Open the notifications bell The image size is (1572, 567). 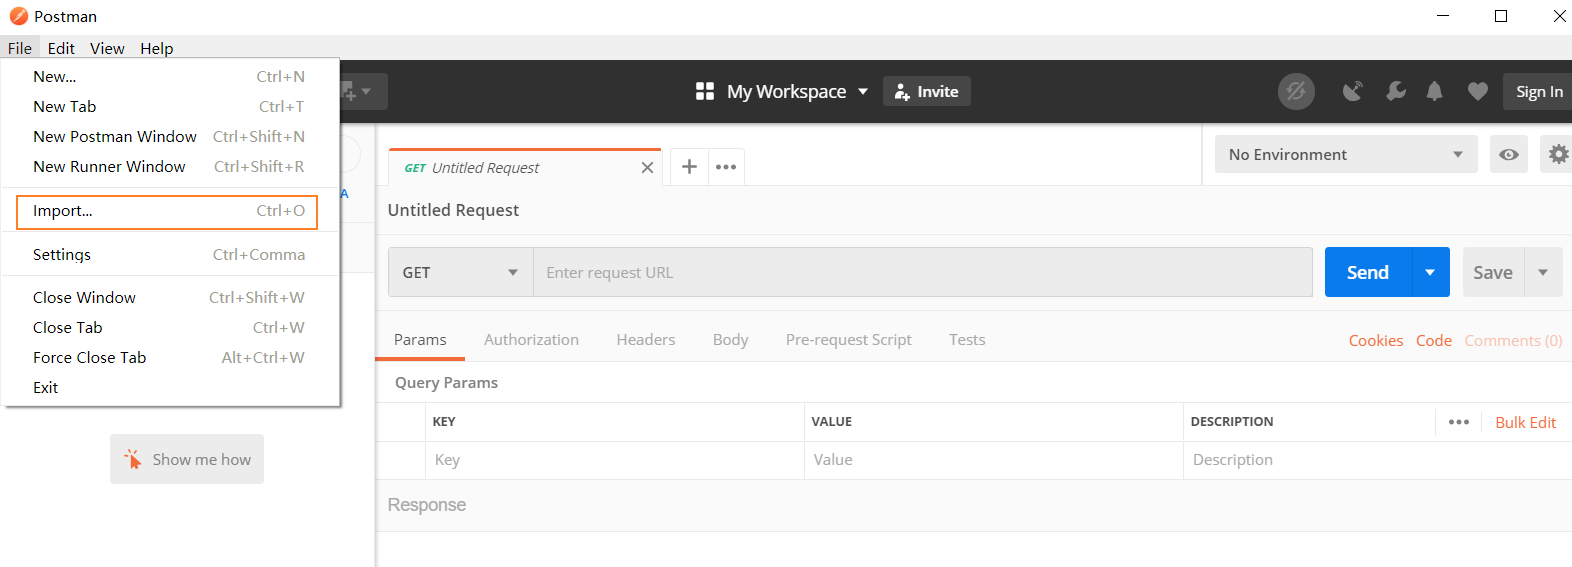click(x=1434, y=91)
